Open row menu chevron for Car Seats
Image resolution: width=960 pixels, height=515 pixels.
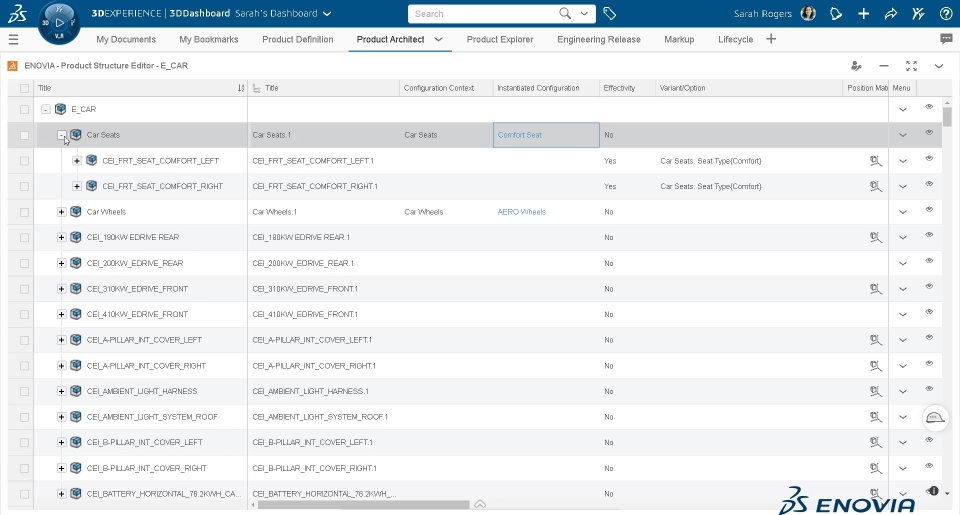pos(902,135)
